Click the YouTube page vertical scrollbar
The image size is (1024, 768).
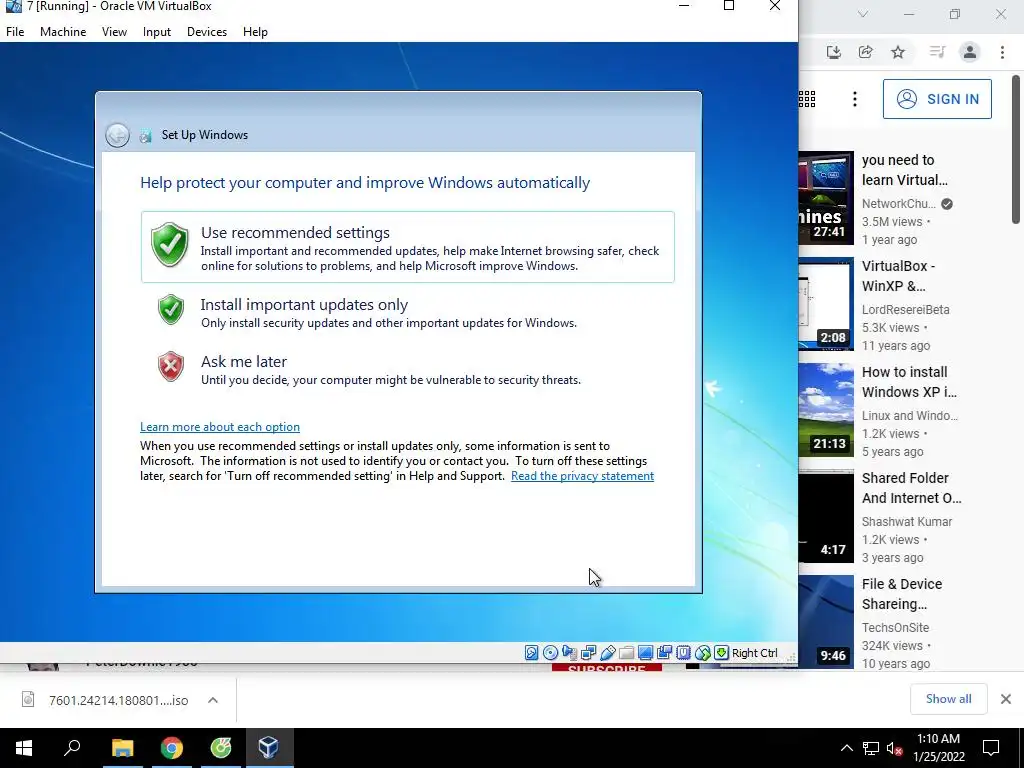pos(1016,150)
